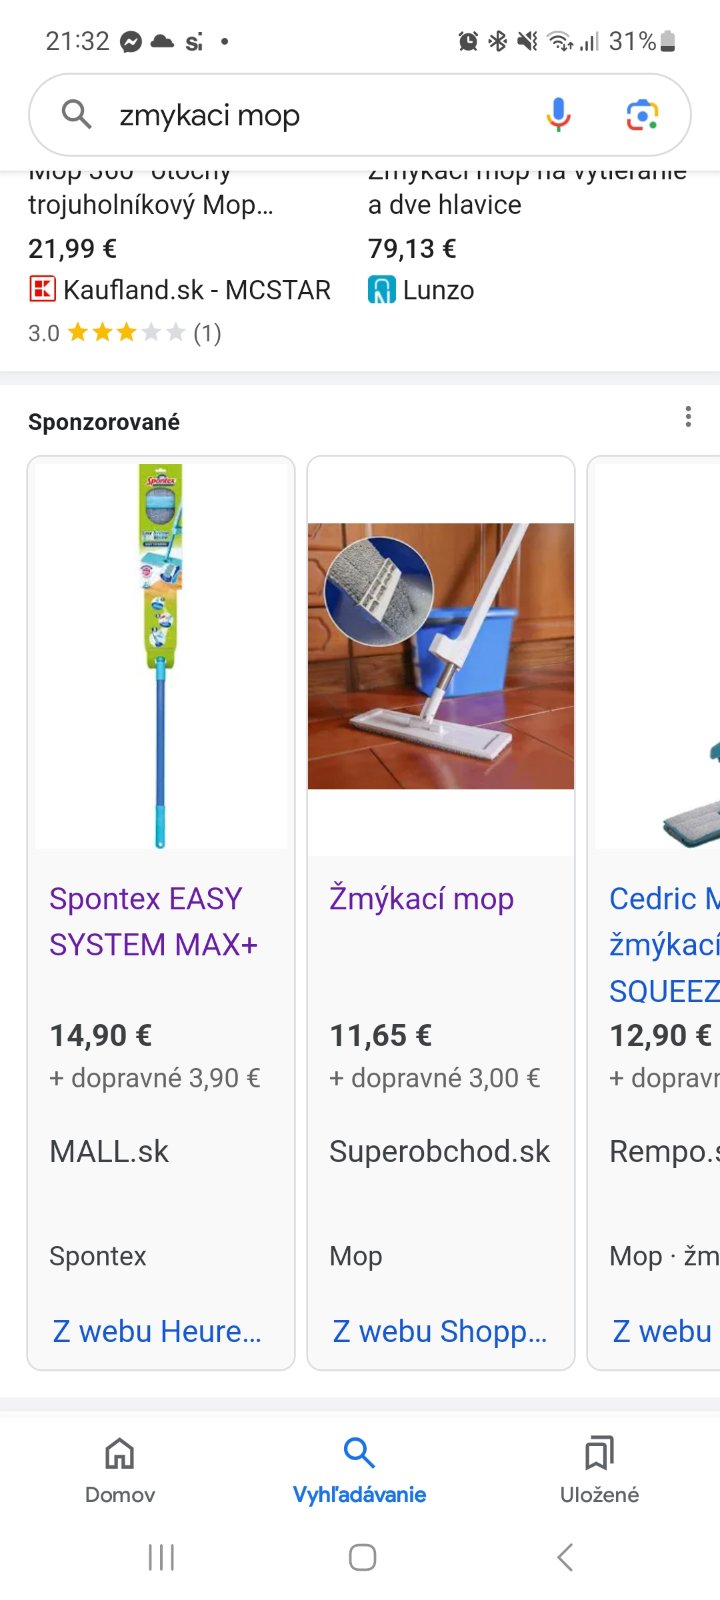Click the Z webu Heure... source link
This screenshot has height=1600, width=720.
pos(157,1331)
